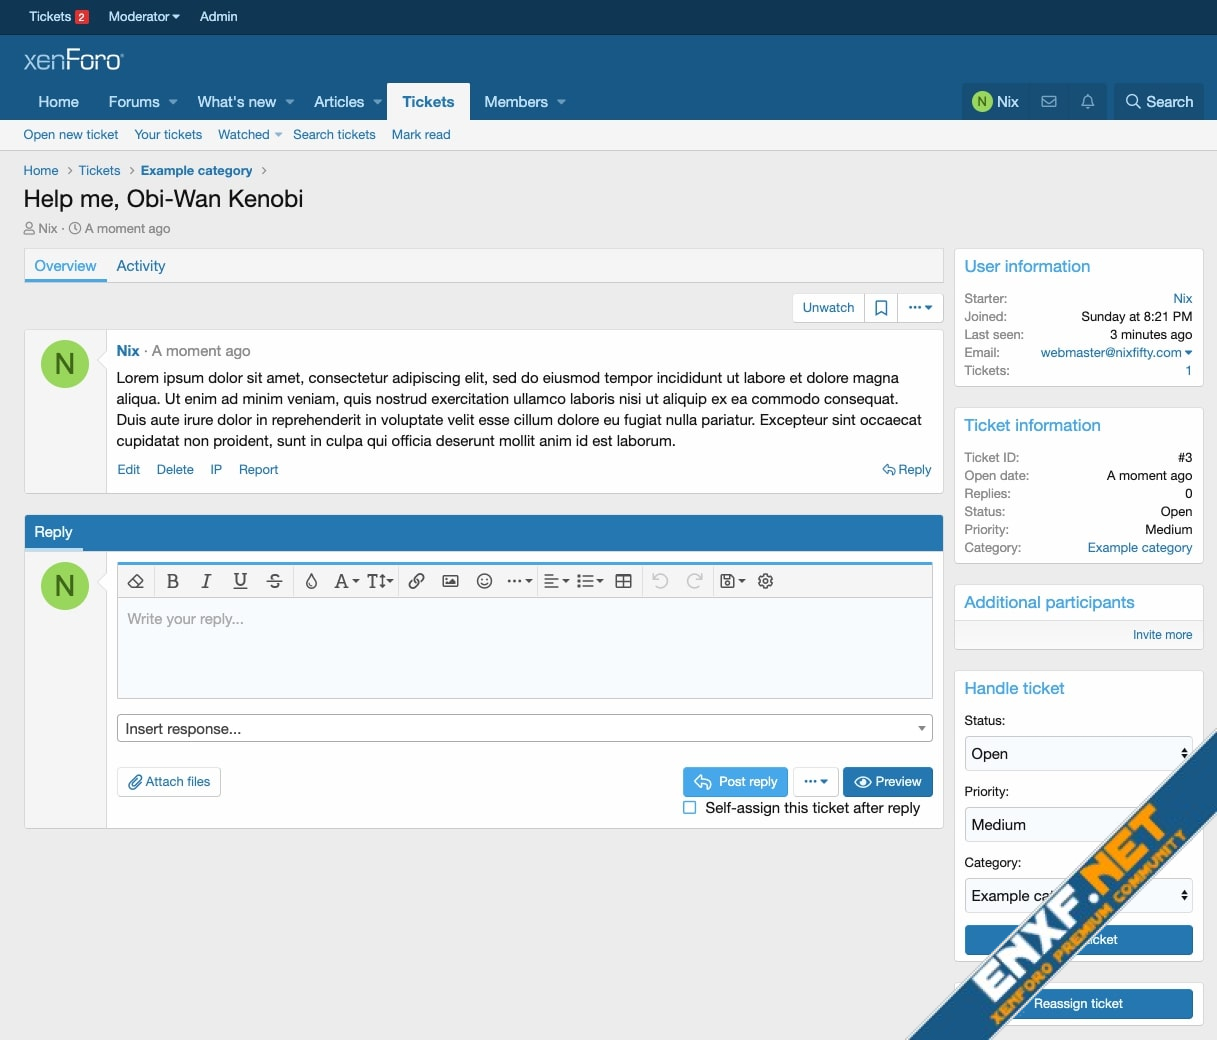Click the green N avatar beside the reply editor
The image size is (1217, 1040).
tap(65, 586)
